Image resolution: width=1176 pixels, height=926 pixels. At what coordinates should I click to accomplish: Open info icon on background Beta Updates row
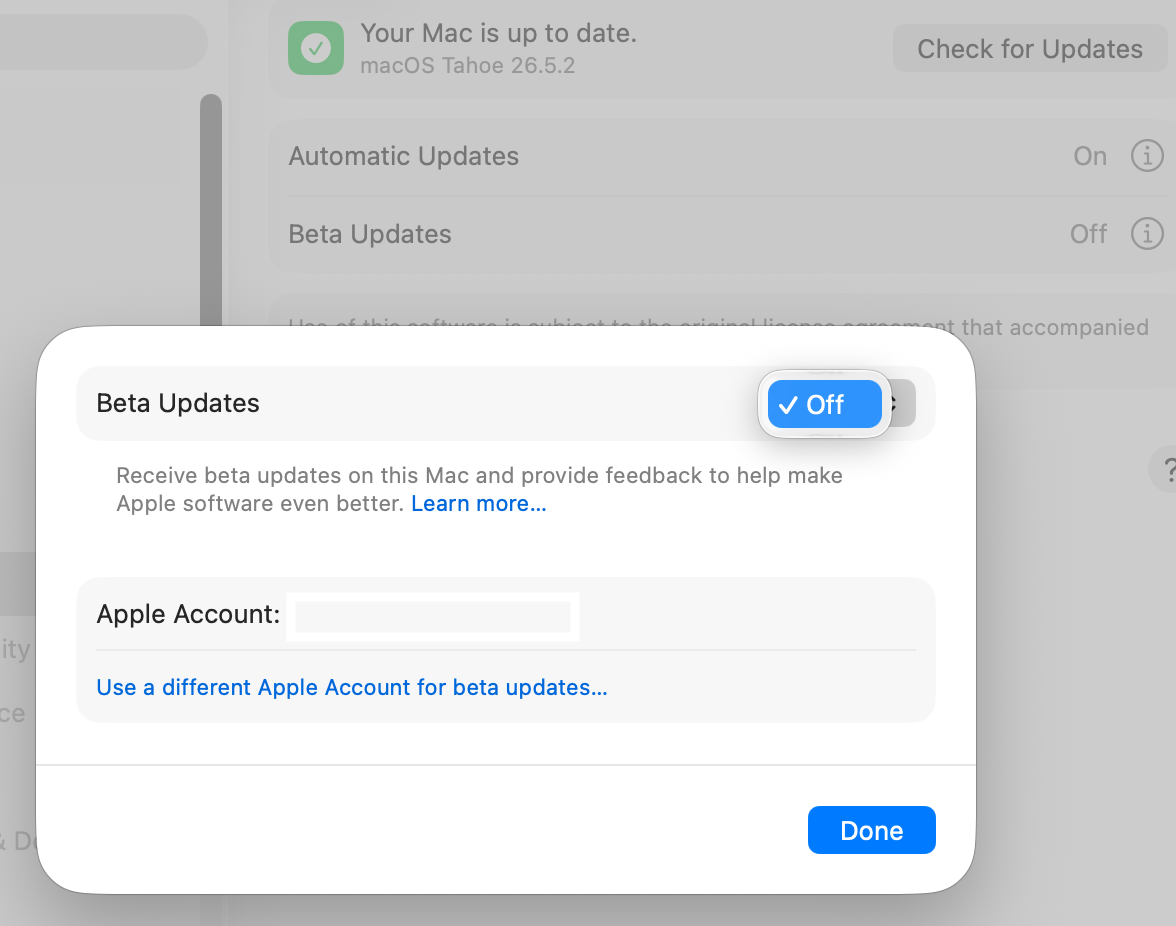click(1147, 234)
